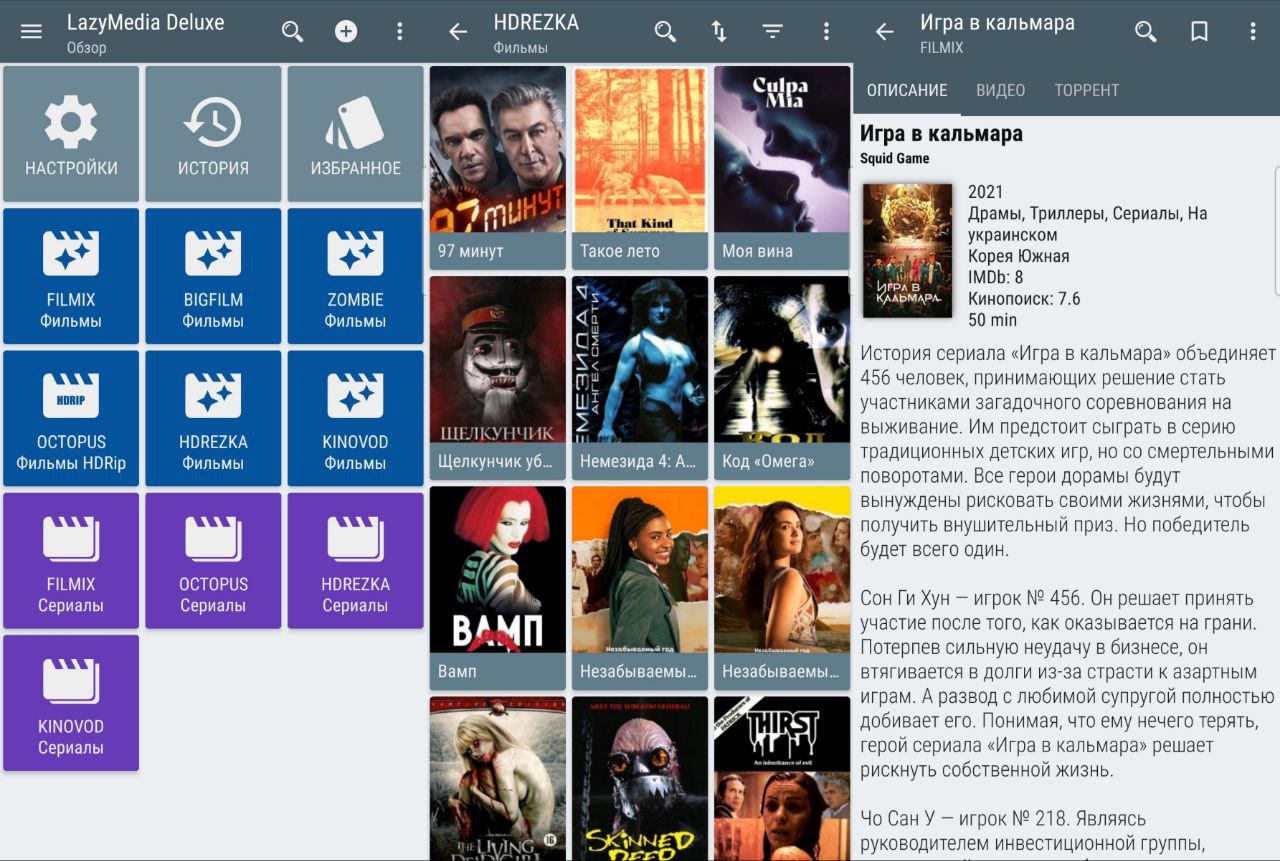The height and width of the screenshot is (861, 1280).
Task: Open OCTOPUS Сериалы tile
Action: click(x=213, y=561)
